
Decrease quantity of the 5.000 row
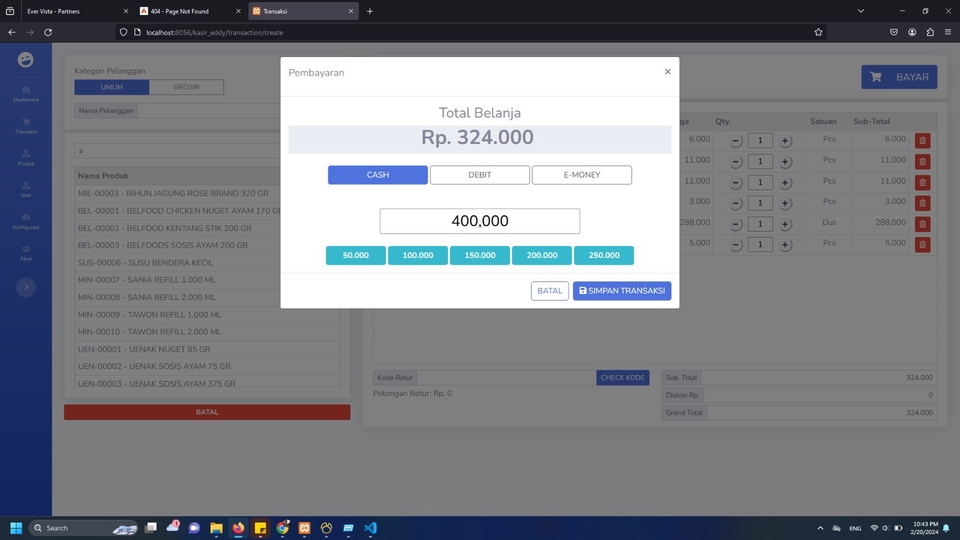pyautogui.click(x=736, y=245)
